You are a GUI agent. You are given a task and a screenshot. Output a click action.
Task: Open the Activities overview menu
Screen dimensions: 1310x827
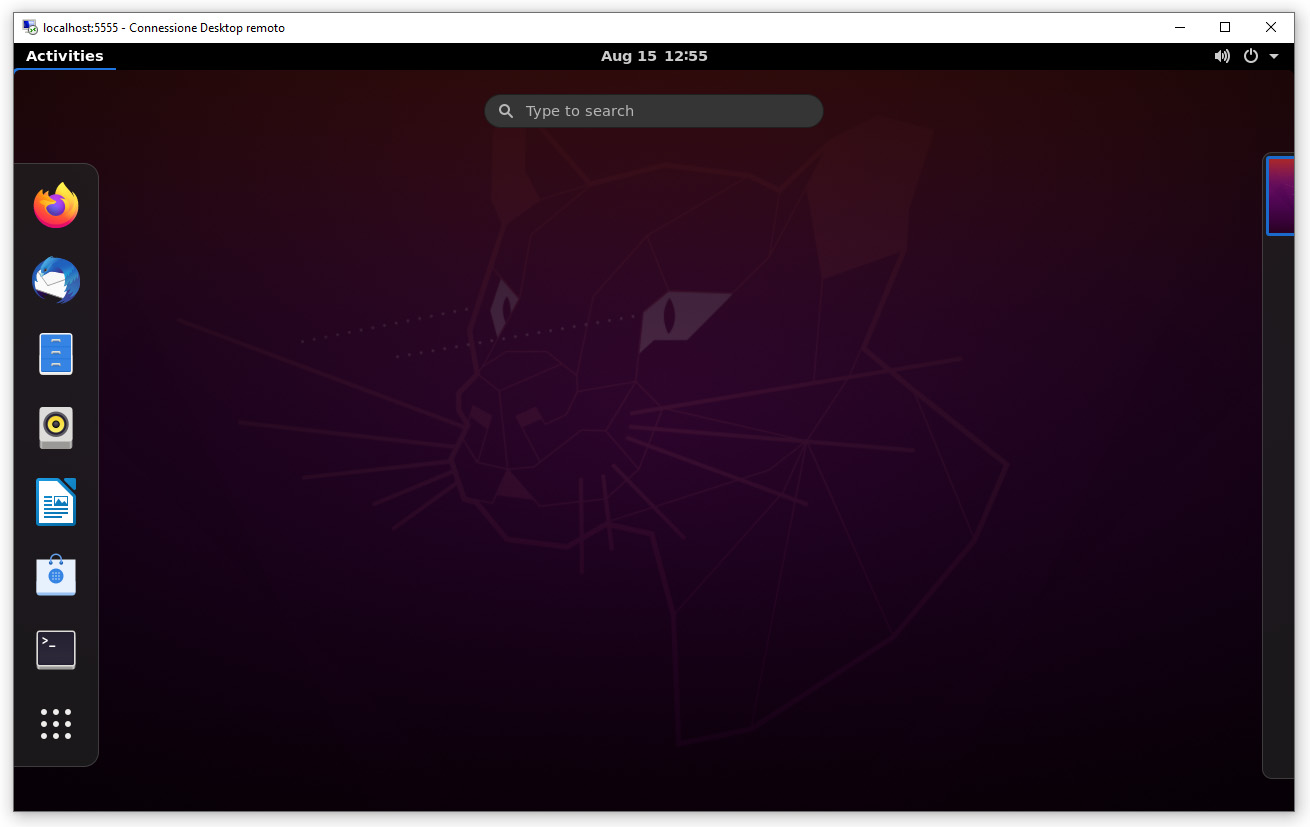[x=64, y=56]
